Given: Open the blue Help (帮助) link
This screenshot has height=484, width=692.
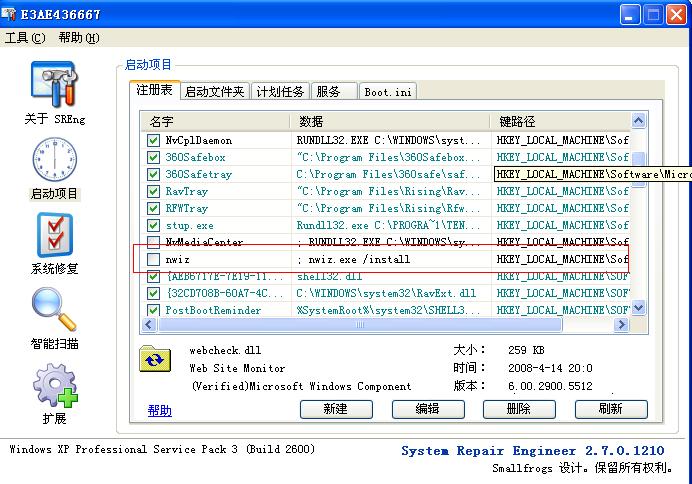Looking at the screenshot, I should click(159, 411).
